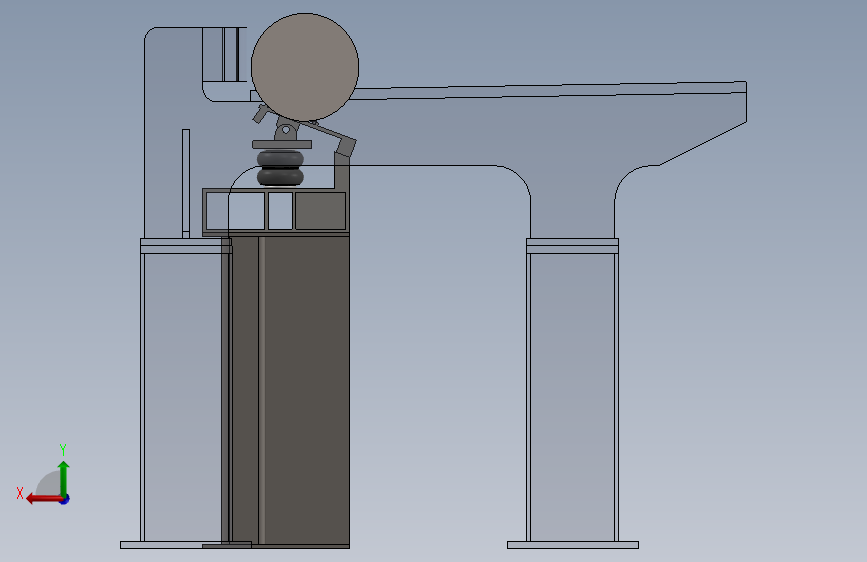Select the black air spring bellows

[x=280, y=168]
